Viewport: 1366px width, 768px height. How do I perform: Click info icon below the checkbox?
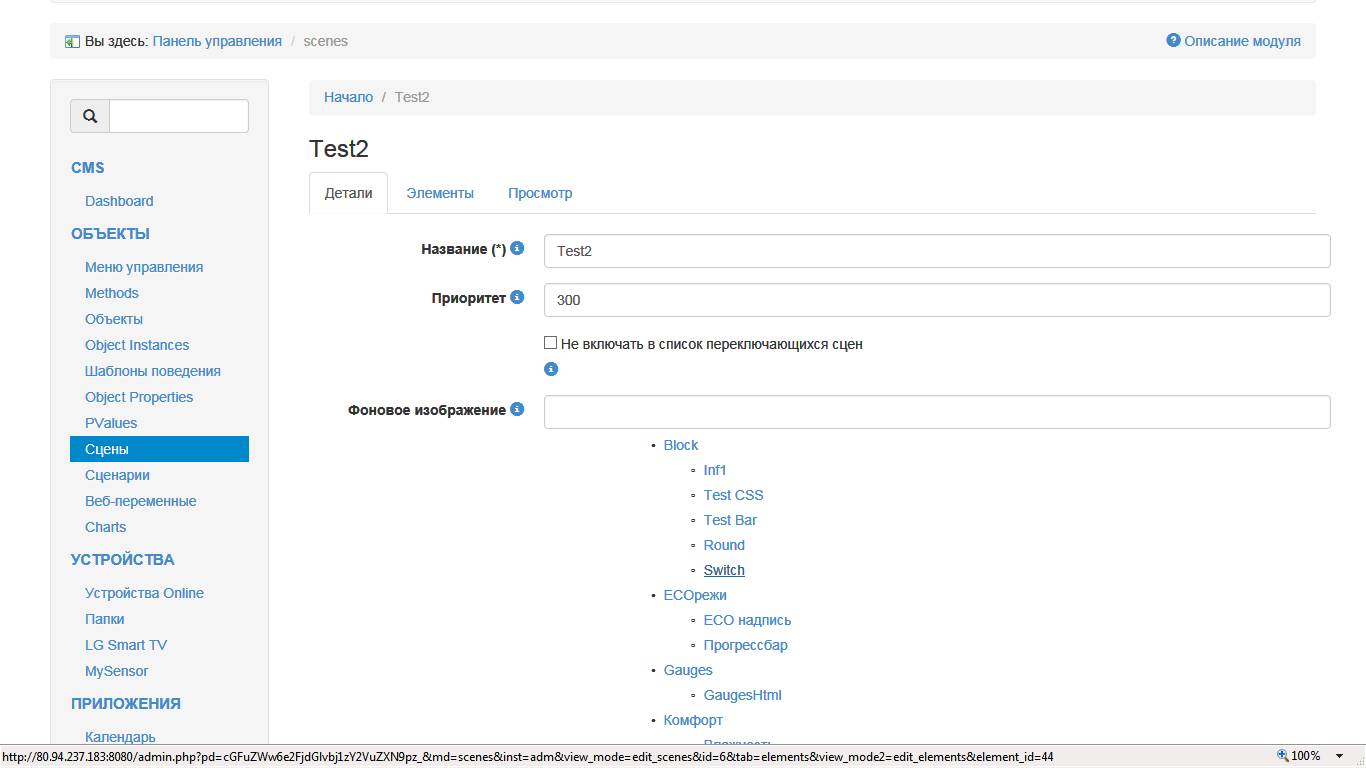tap(550, 369)
